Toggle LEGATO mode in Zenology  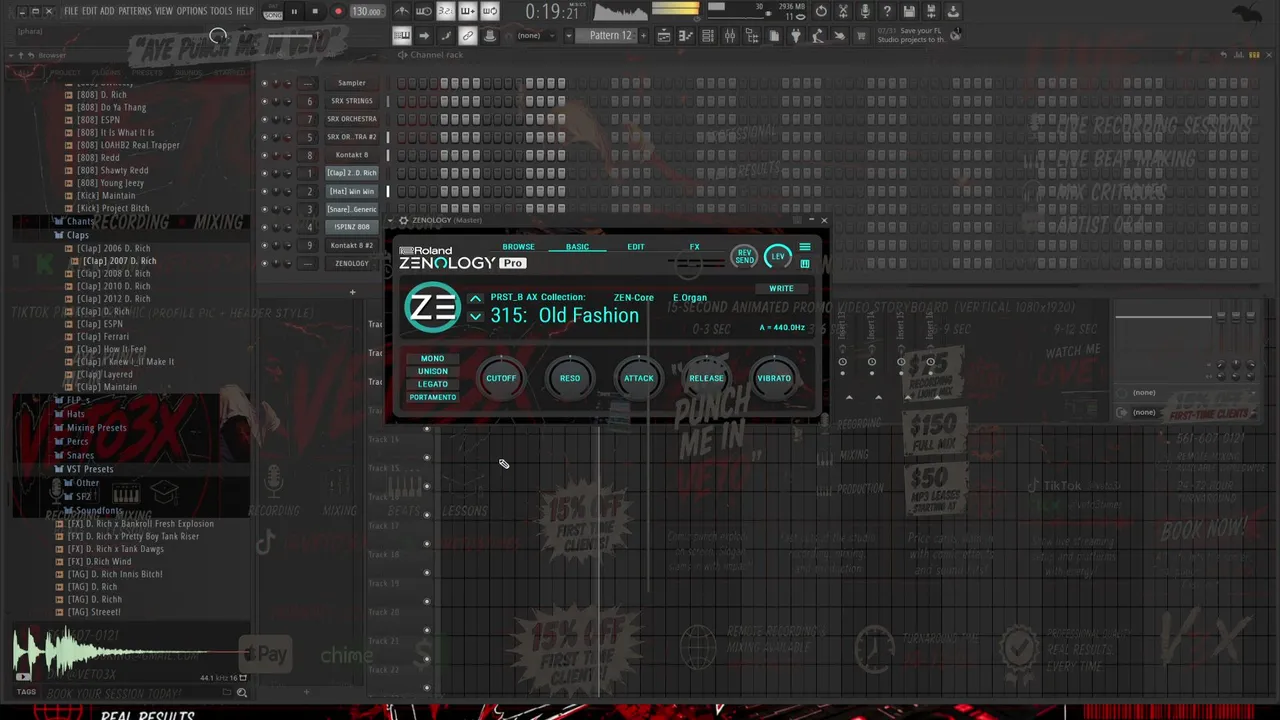coord(433,384)
